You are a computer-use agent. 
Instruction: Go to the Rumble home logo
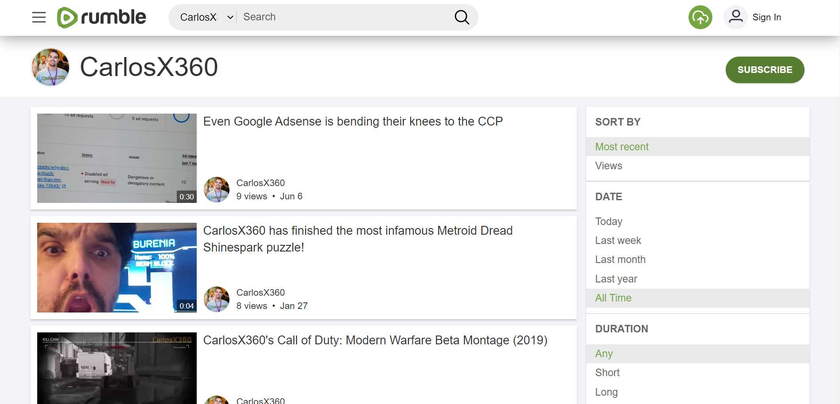101,17
